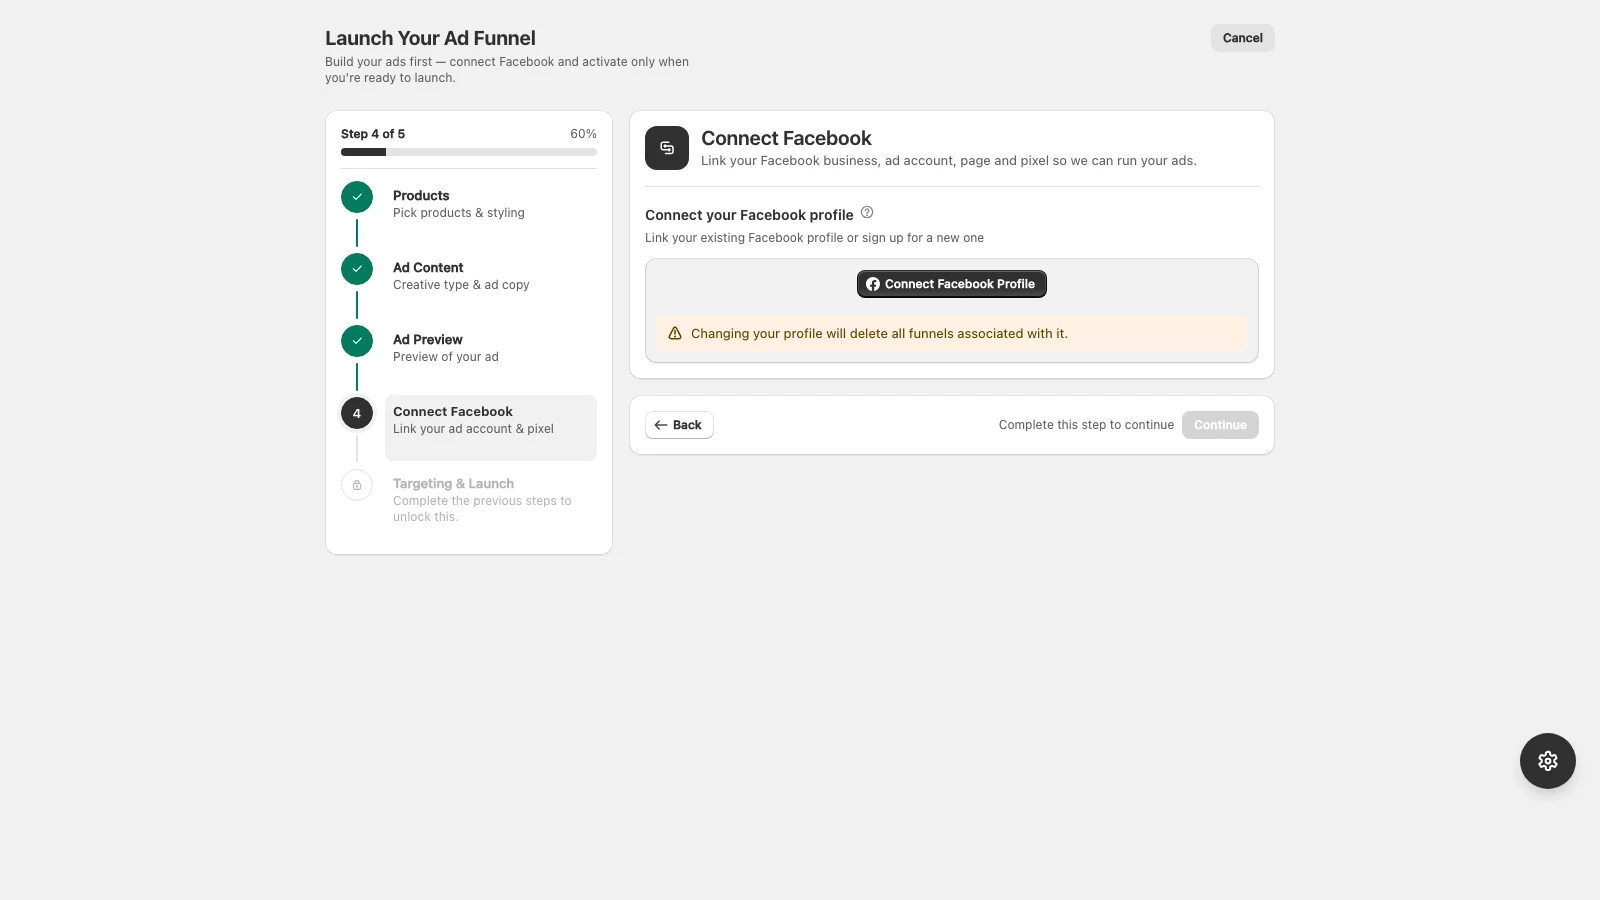The width and height of the screenshot is (1600, 900).
Task: Select the locked Targeting & Launch step
Action: (x=491, y=500)
